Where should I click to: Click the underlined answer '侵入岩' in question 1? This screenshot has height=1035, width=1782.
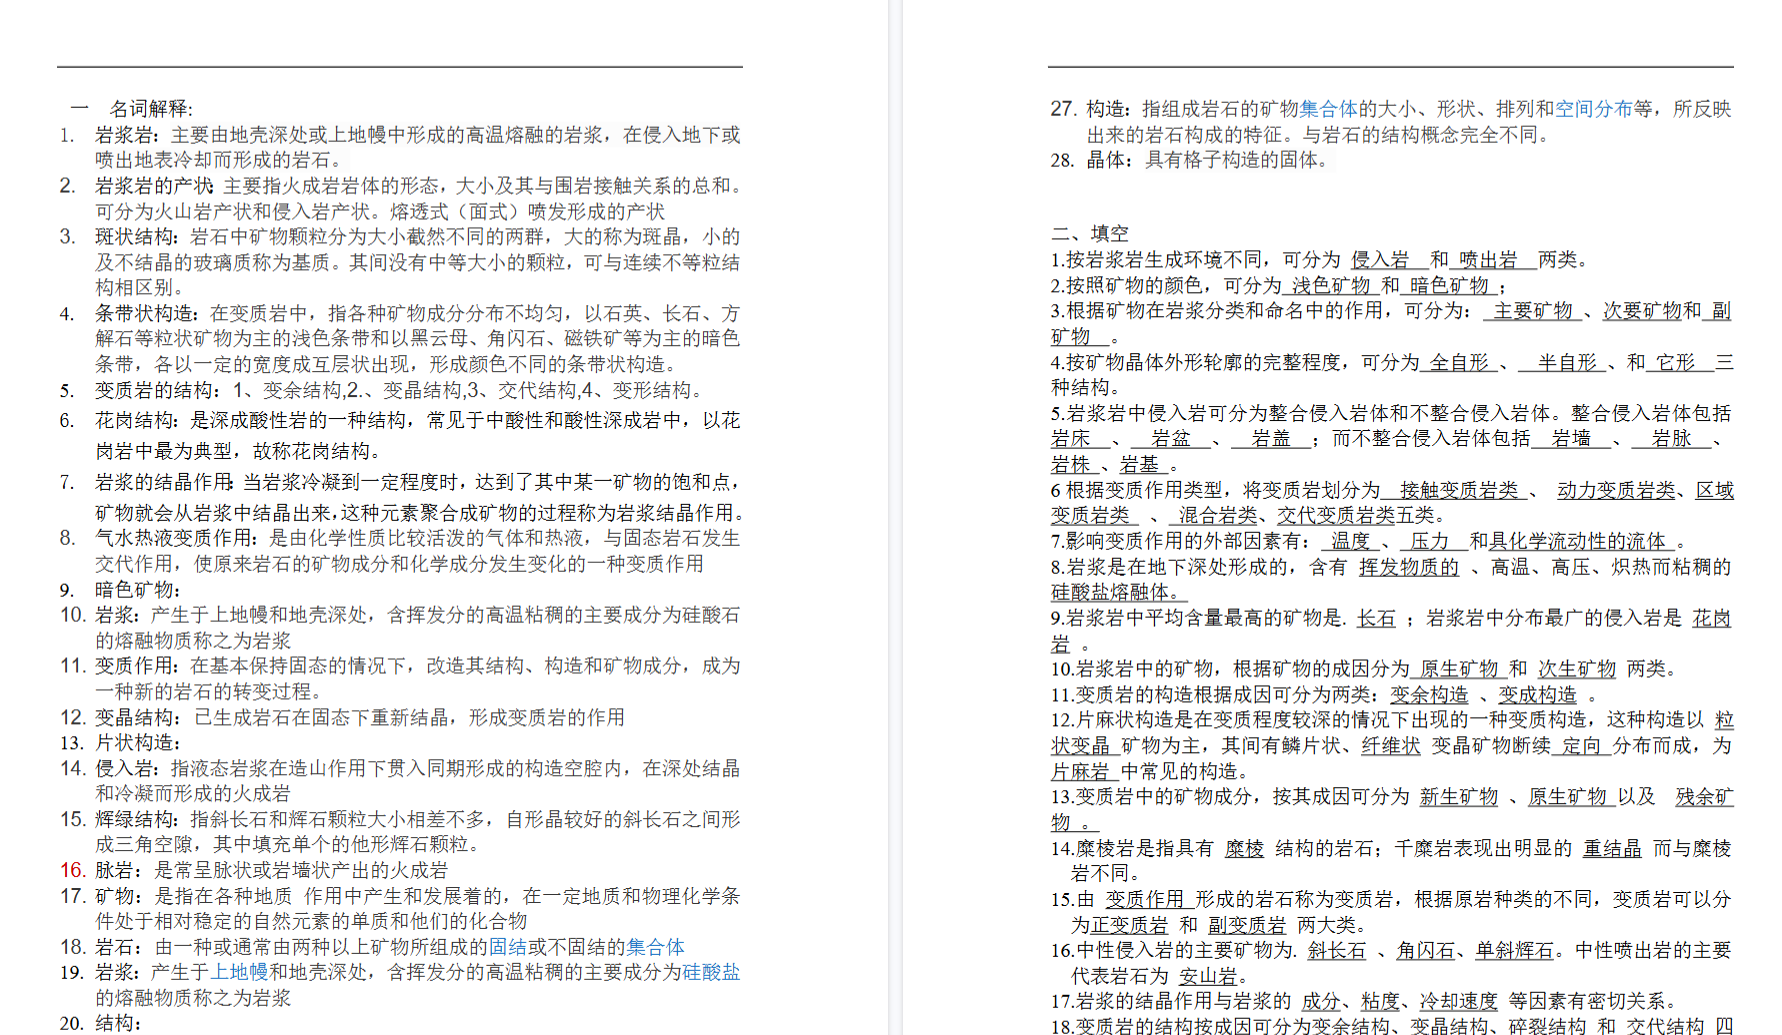[1379, 260]
